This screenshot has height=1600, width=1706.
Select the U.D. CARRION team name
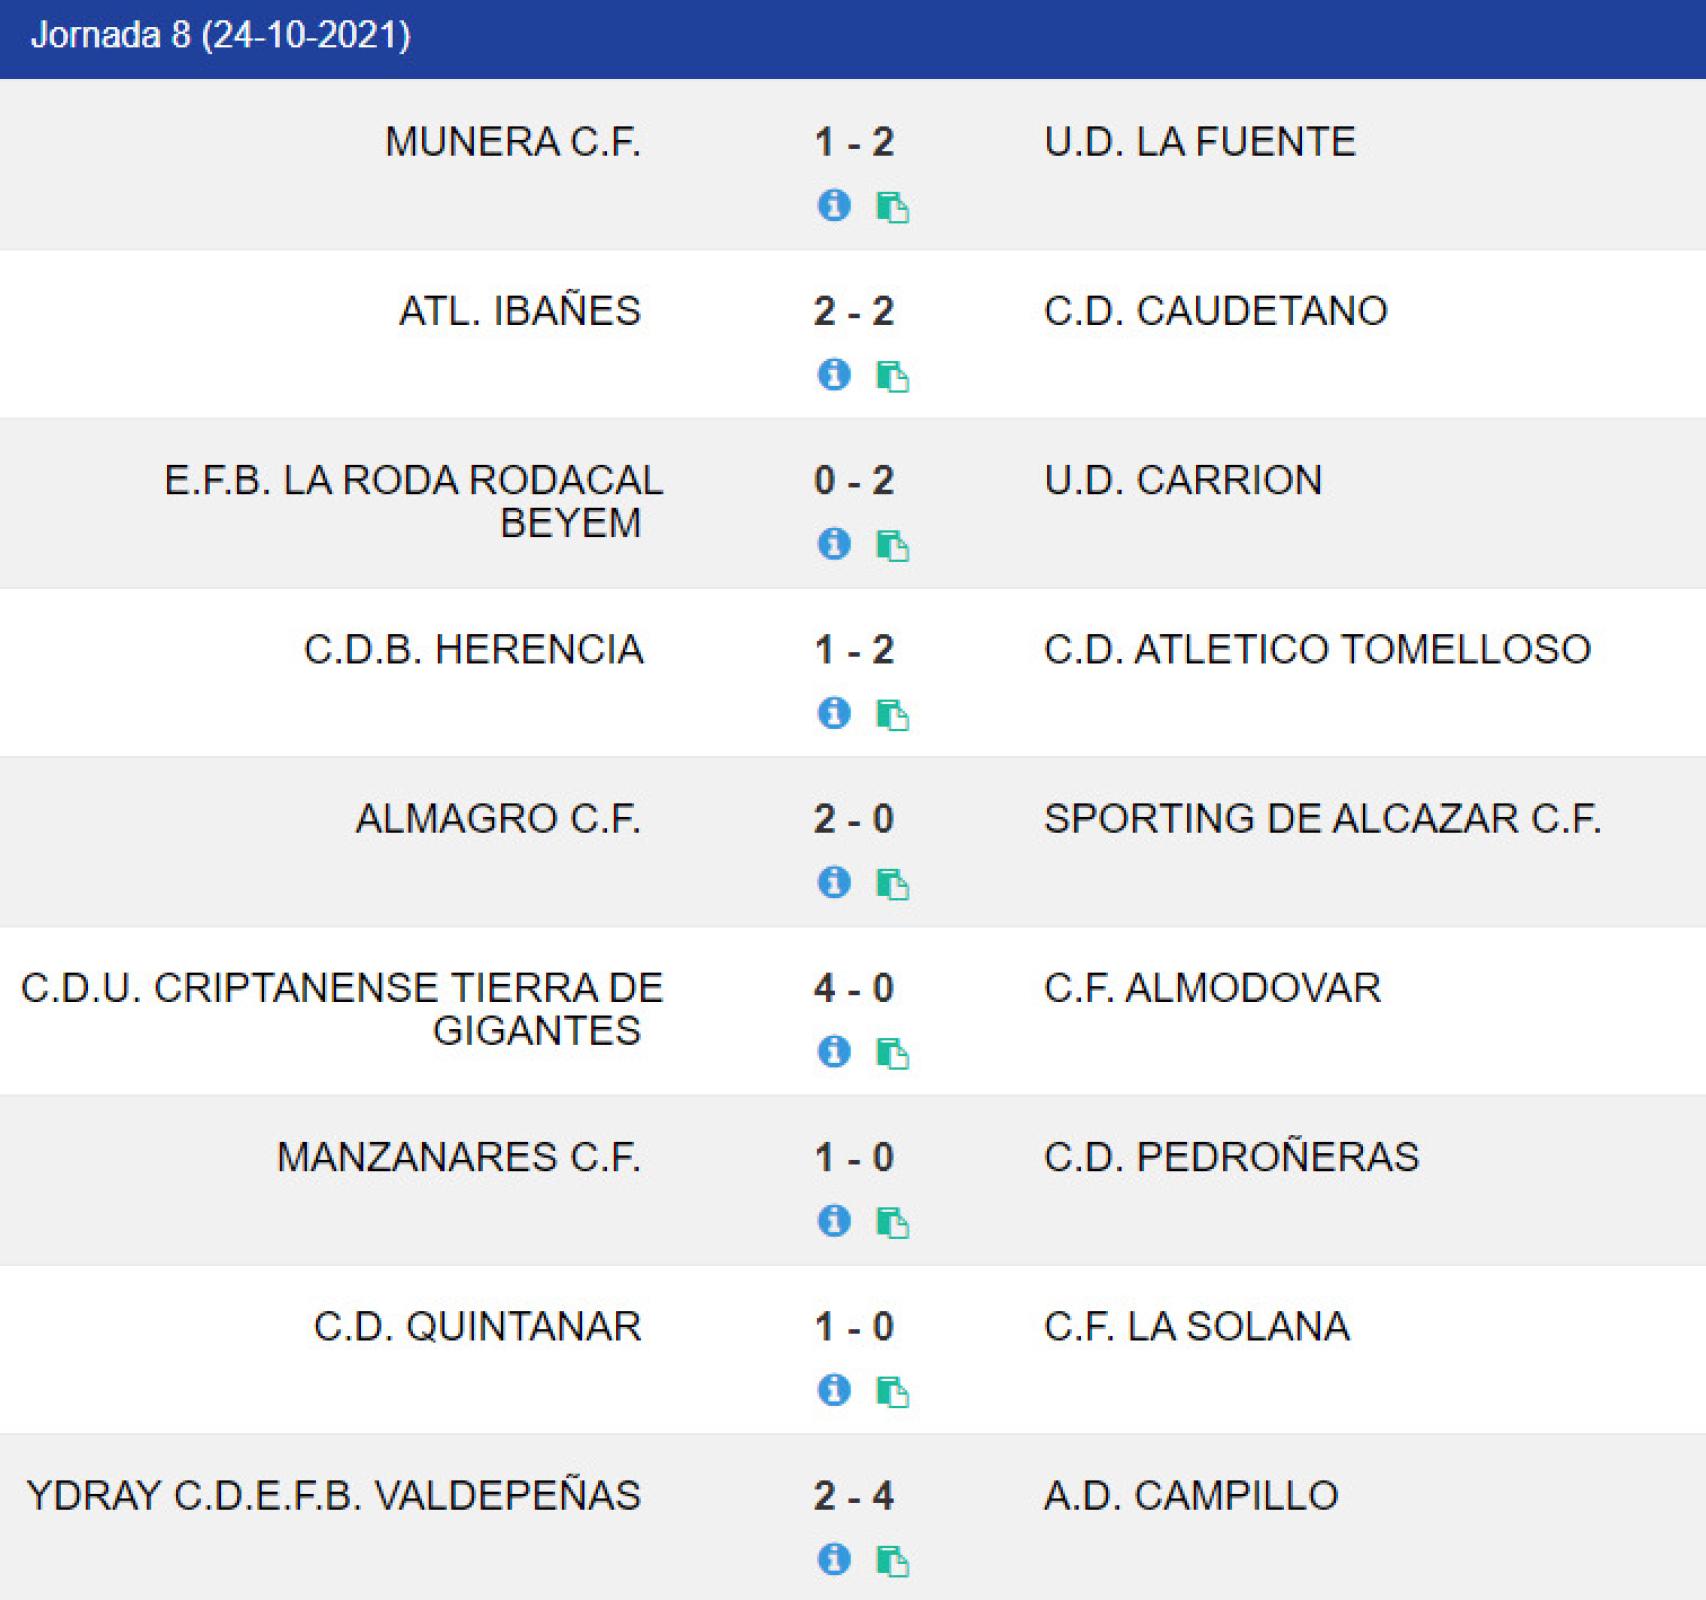1183,481
